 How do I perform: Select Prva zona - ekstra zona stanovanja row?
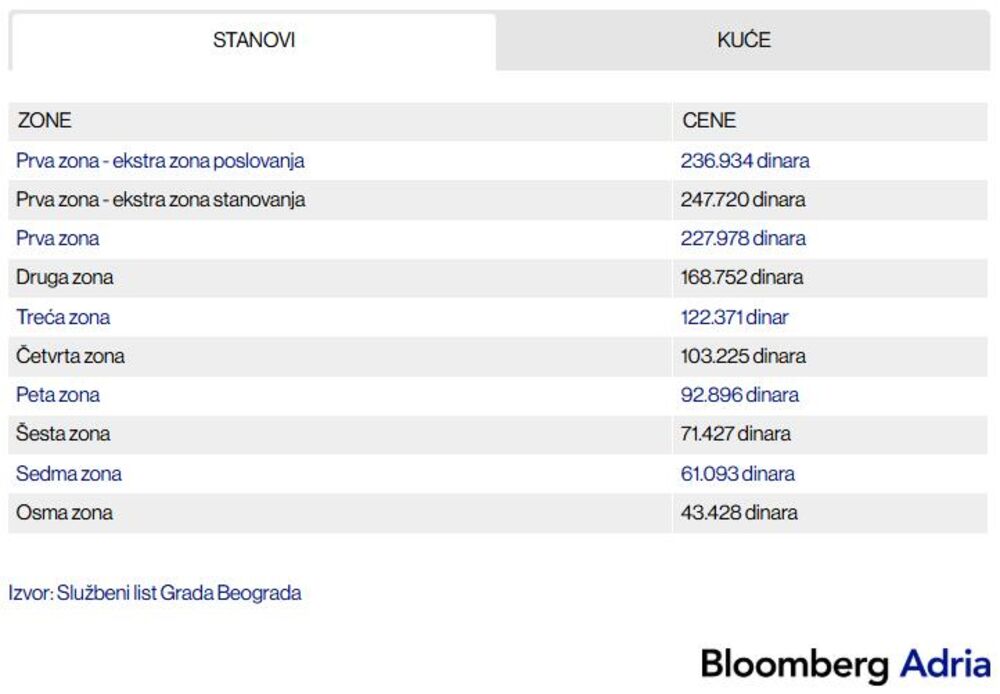pyautogui.click(x=160, y=200)
